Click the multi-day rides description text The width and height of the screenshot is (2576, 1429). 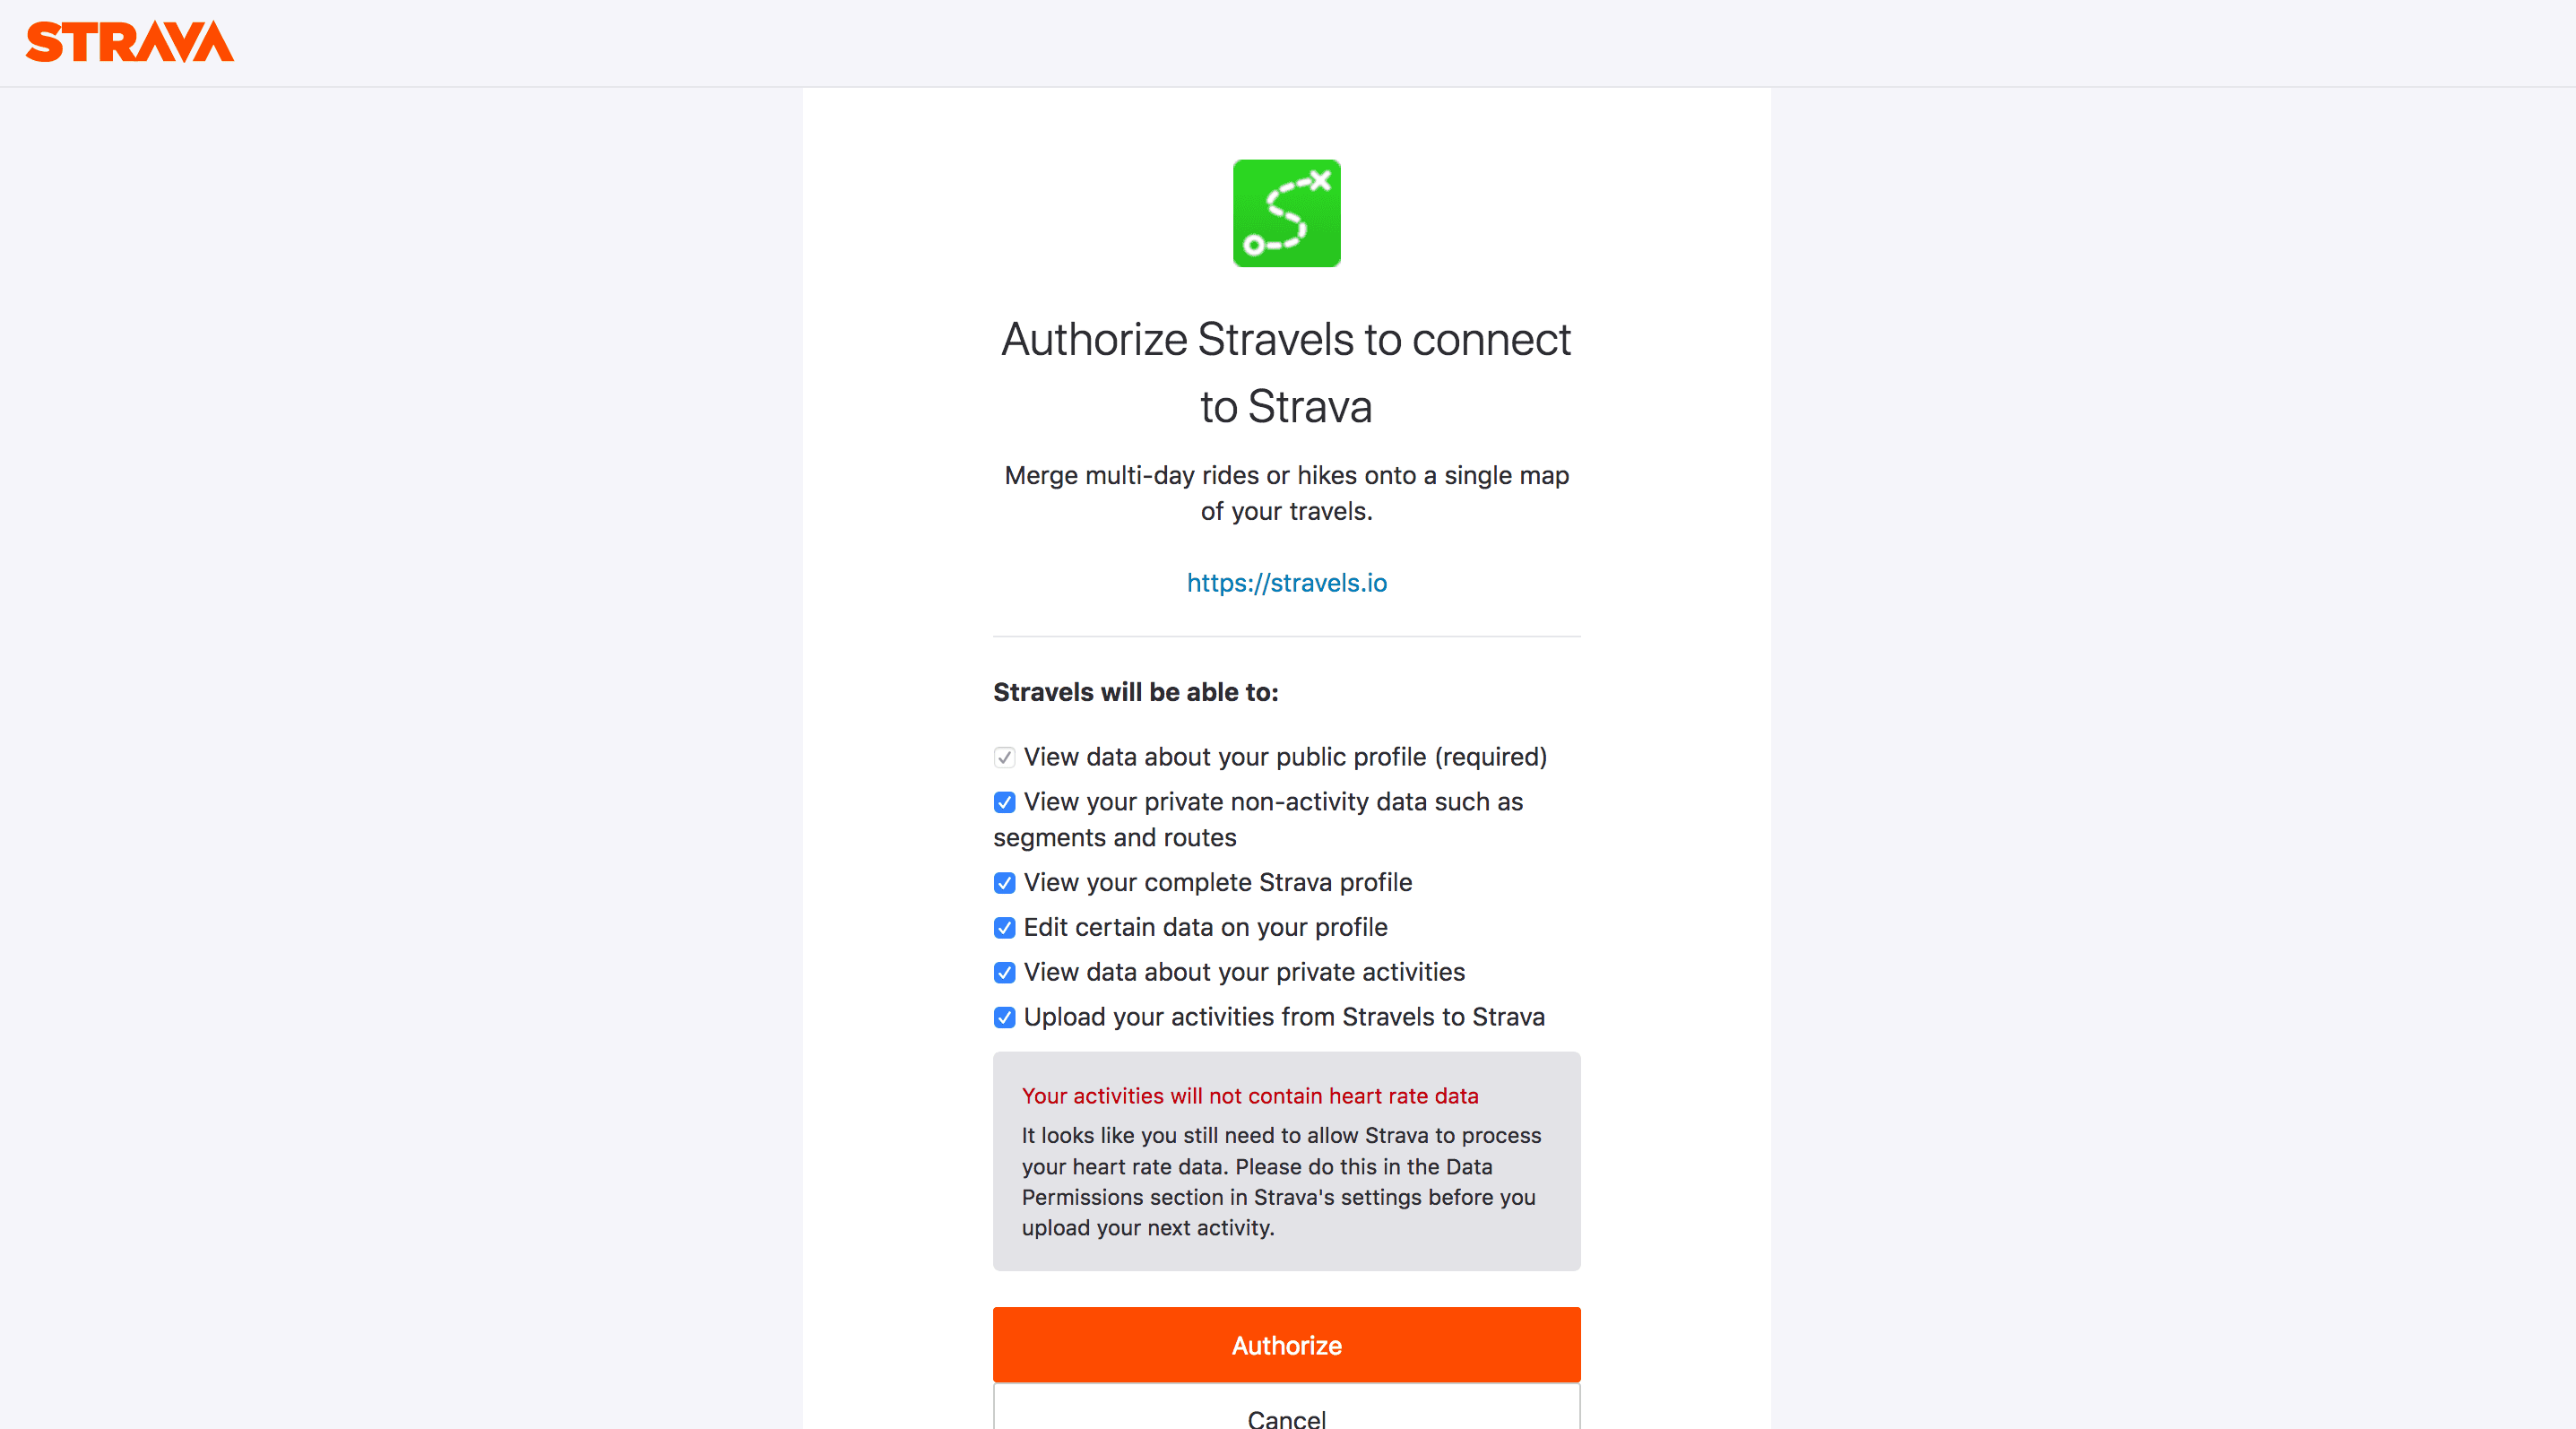point(1286,493)
